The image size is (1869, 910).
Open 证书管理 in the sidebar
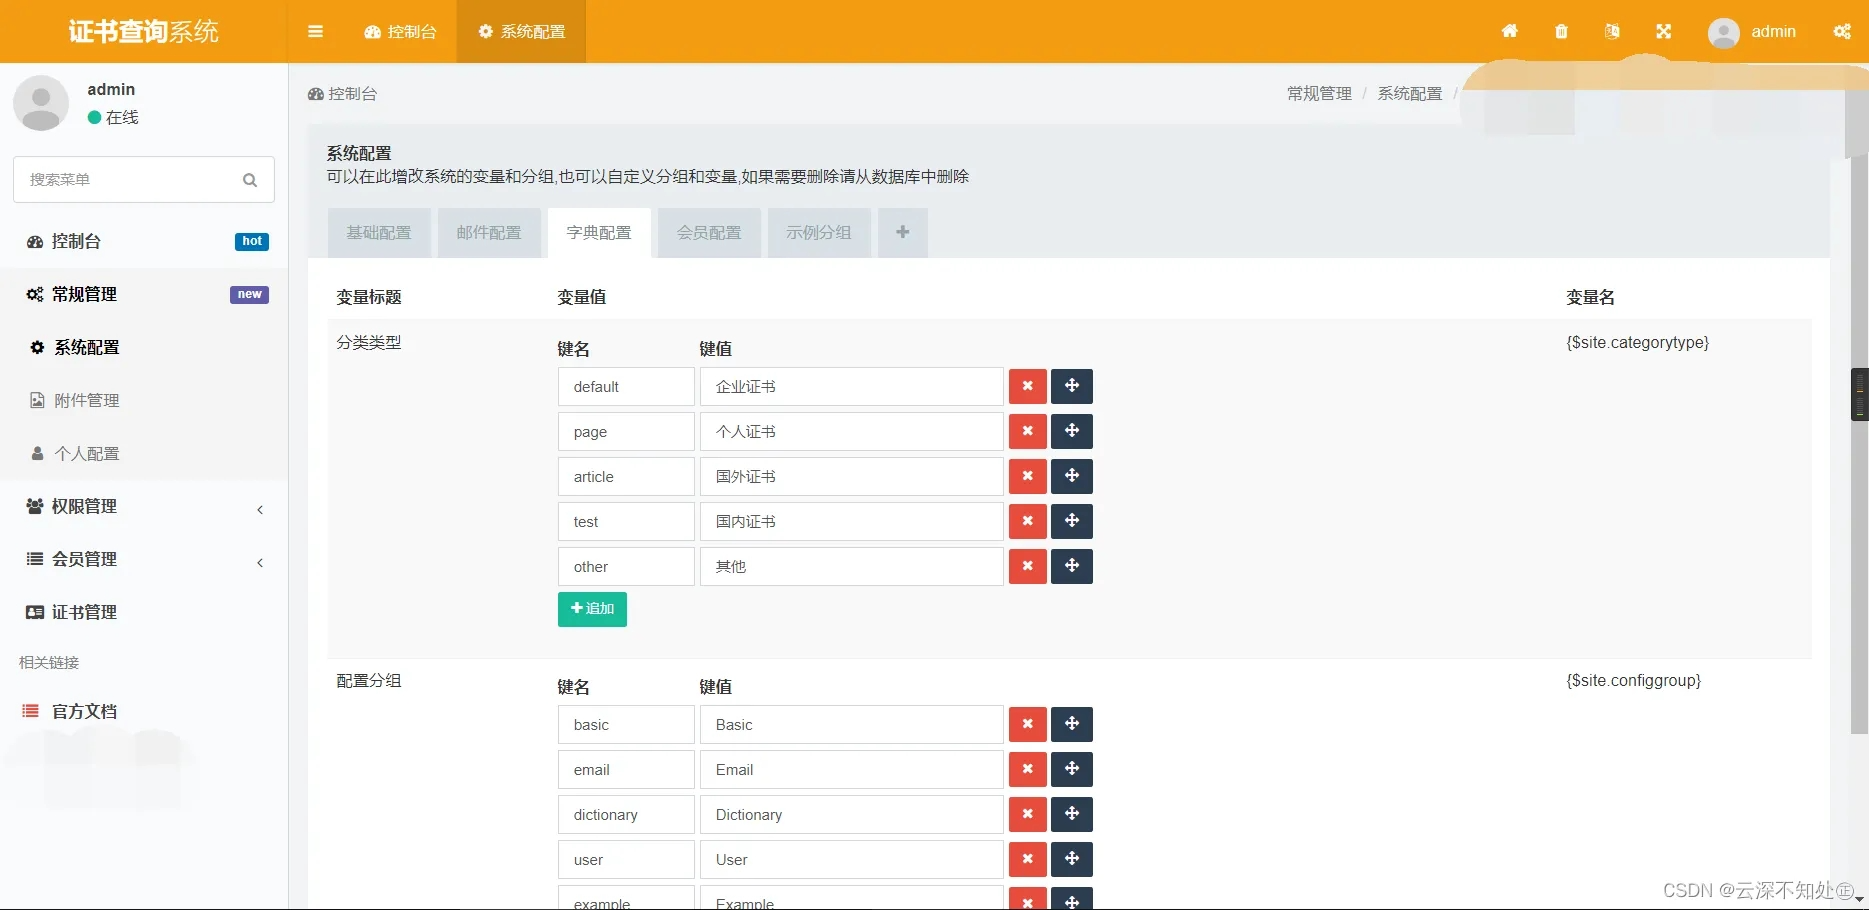tap(144, 612)
